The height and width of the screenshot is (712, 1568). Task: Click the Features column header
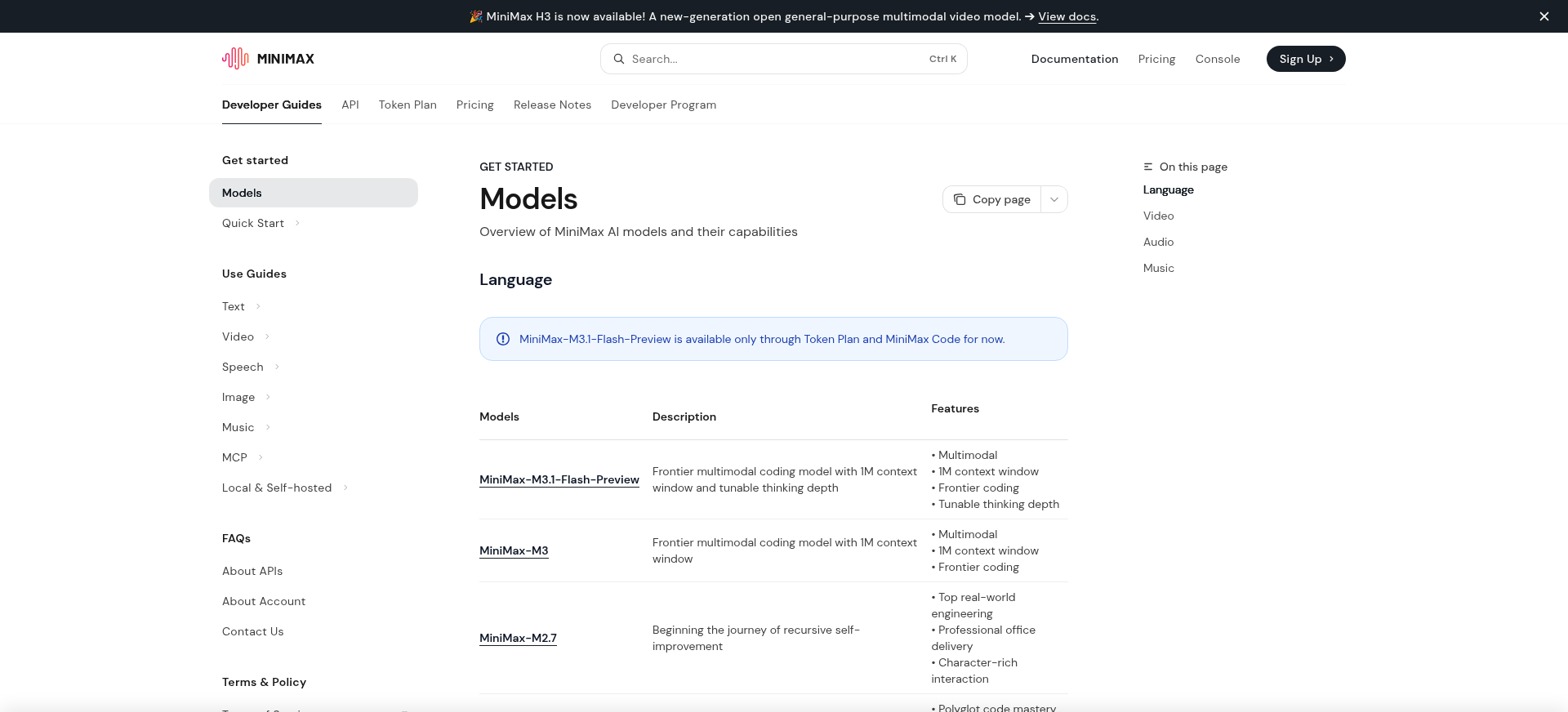point(955,409)
